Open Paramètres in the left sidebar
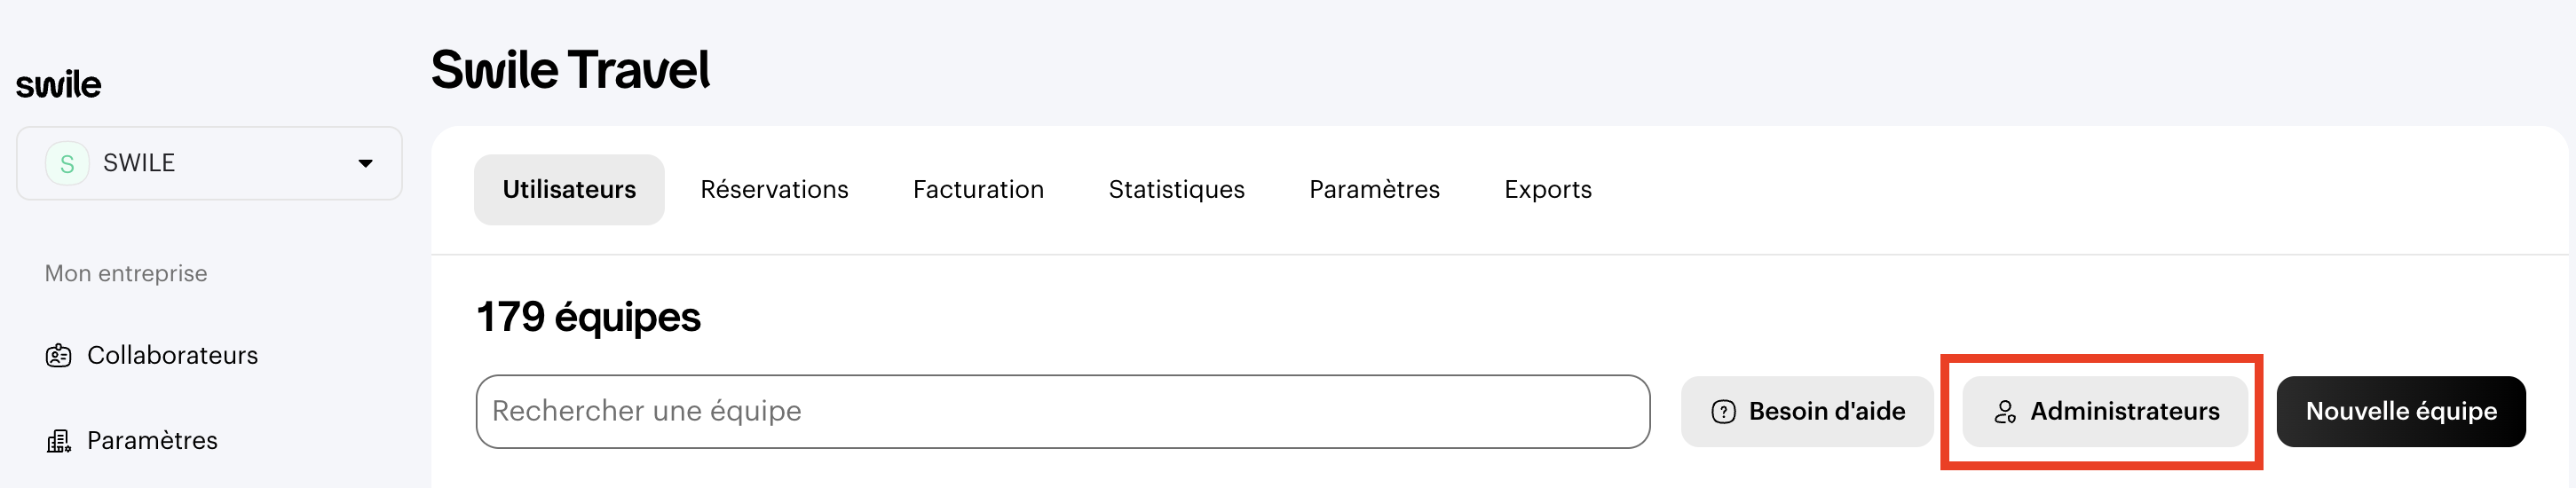2576x488 pixels. click(x=152, y=441)
